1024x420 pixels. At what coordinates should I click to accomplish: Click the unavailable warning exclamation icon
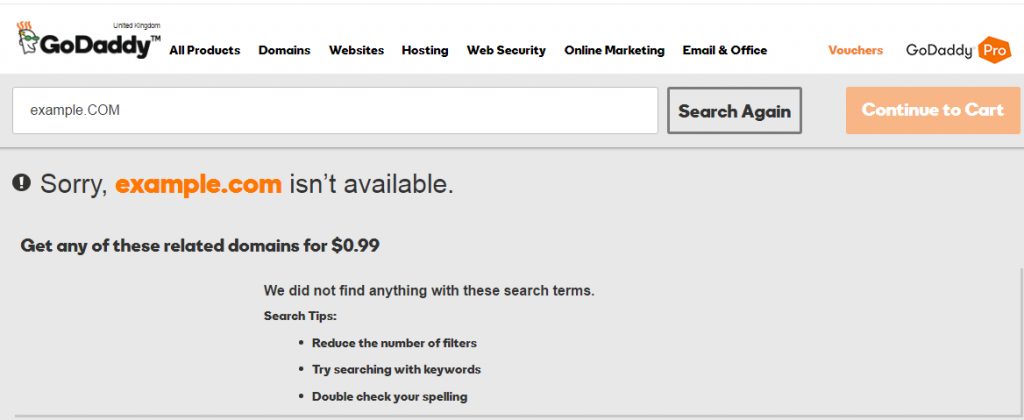click(21, 182)
